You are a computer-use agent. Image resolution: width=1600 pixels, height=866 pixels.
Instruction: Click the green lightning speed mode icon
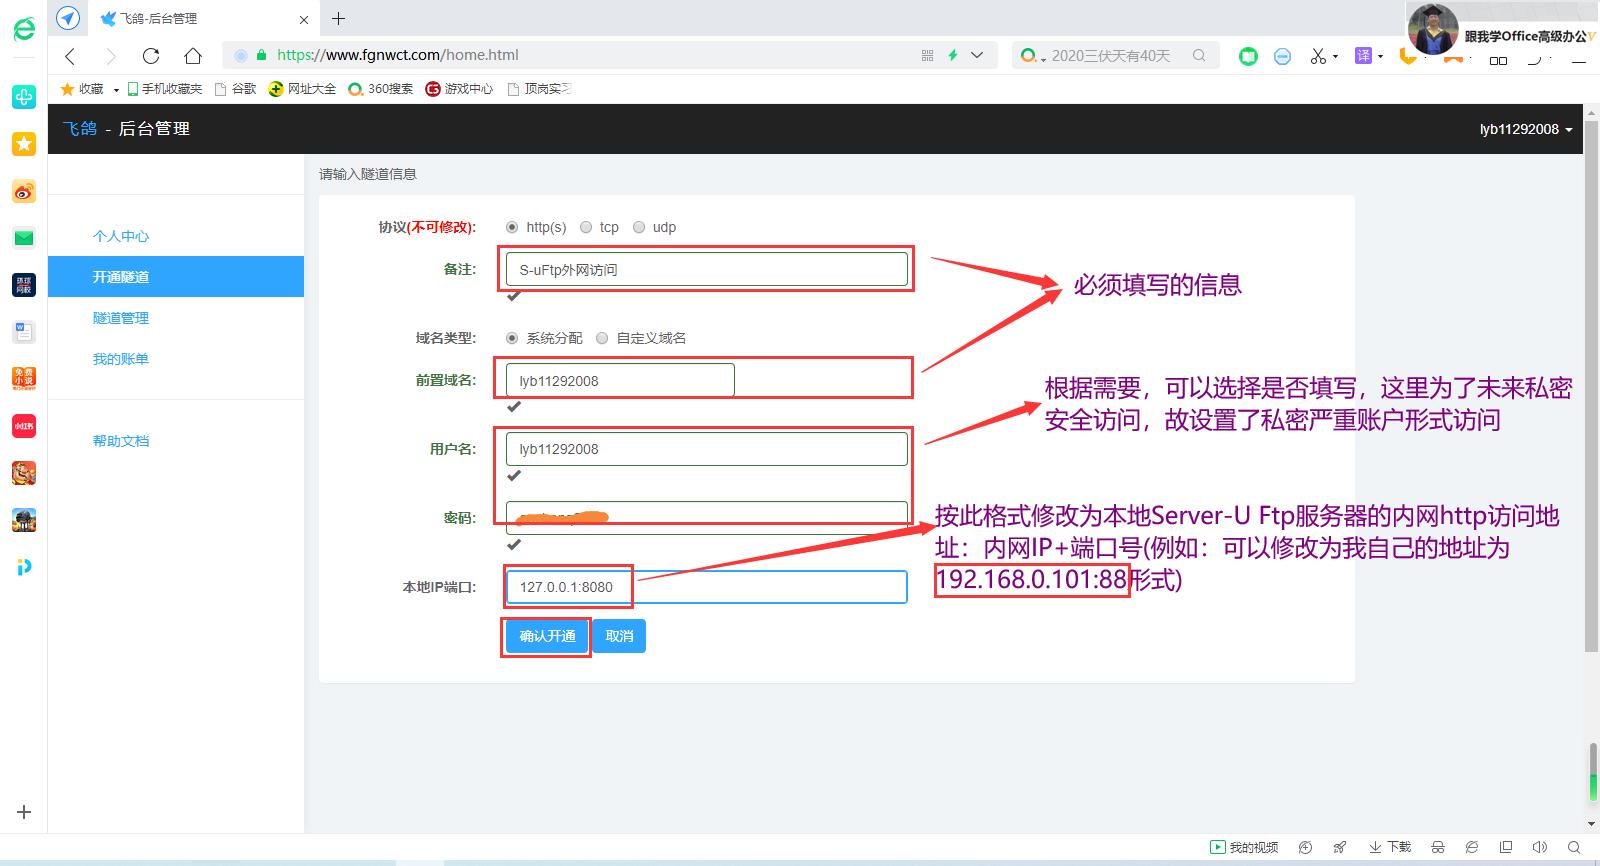(953, 56)
